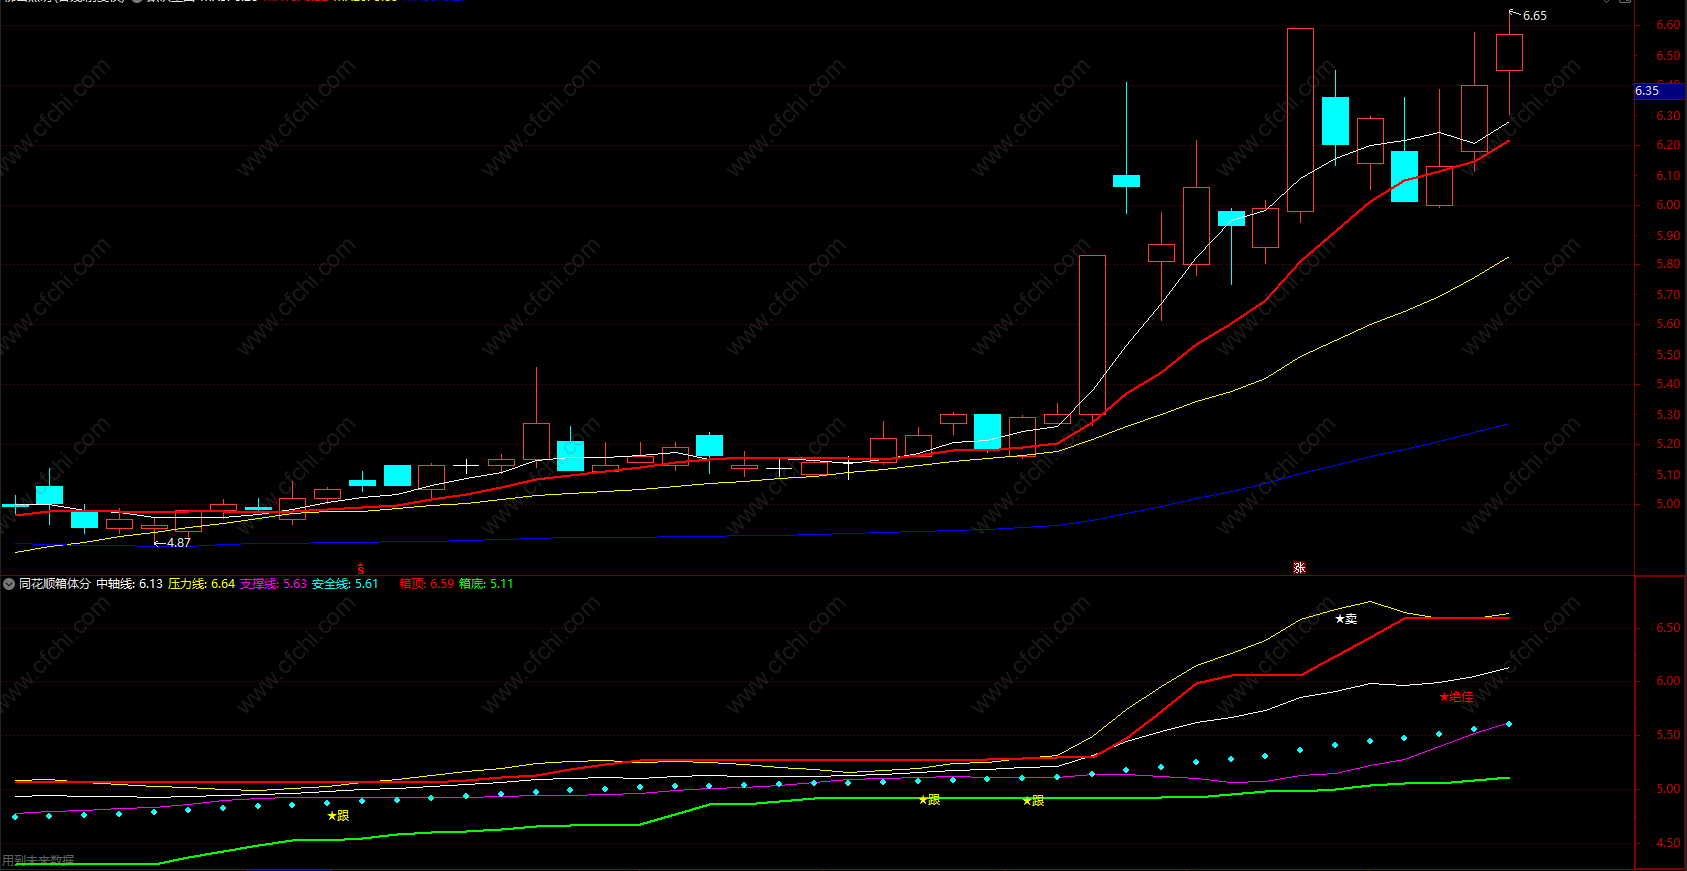Click 6.60 on the main price axis

[1668, 25]
